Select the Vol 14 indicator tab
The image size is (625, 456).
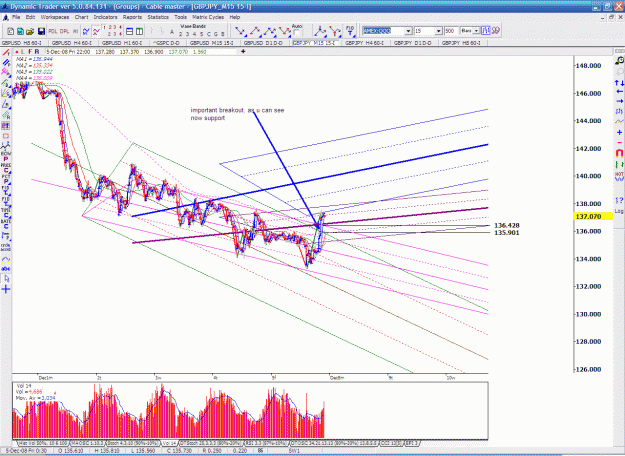169,443
